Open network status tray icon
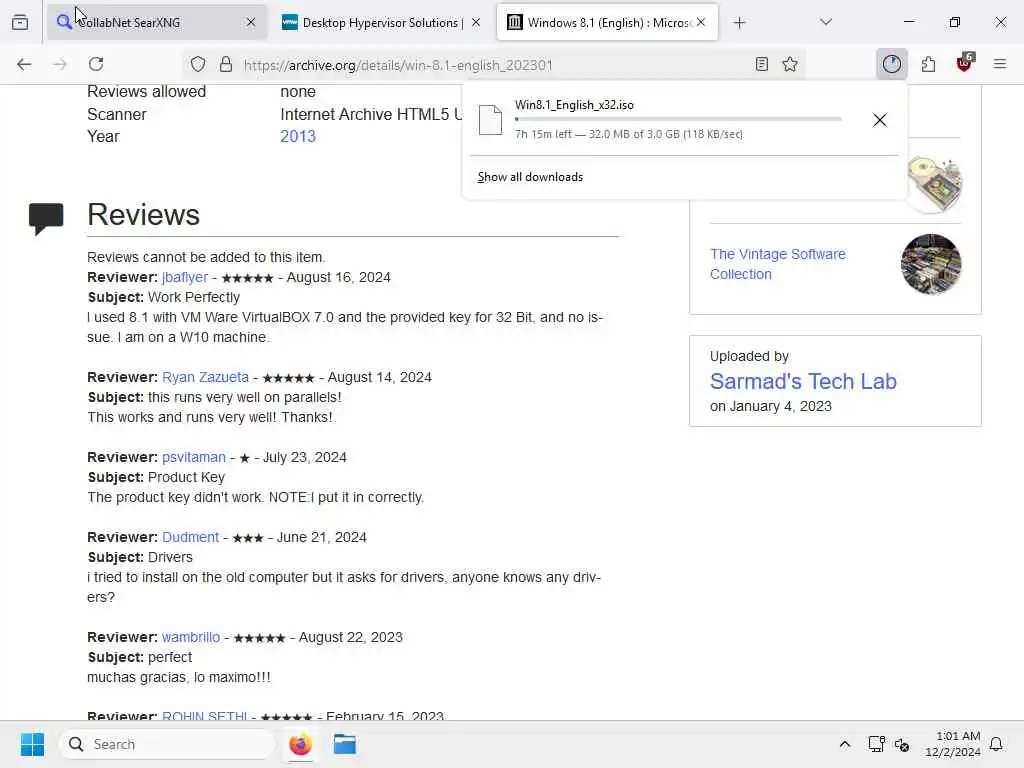This screenshot has height=768, width=1024. pos(876,744)
